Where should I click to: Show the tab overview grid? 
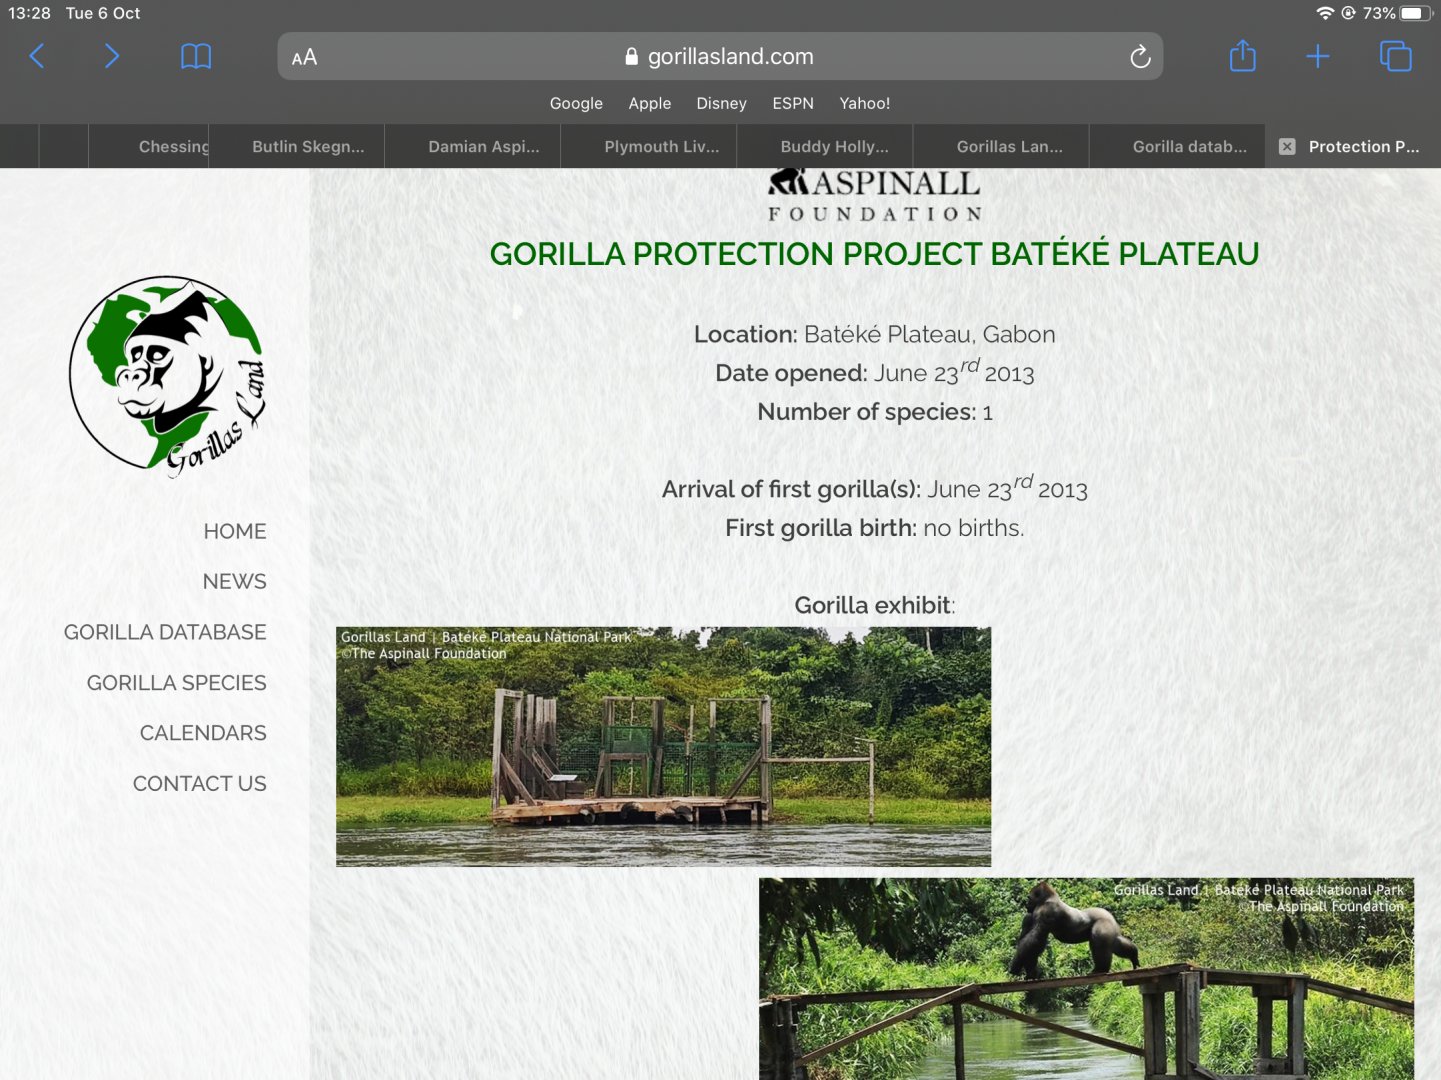coord(1395,56)
